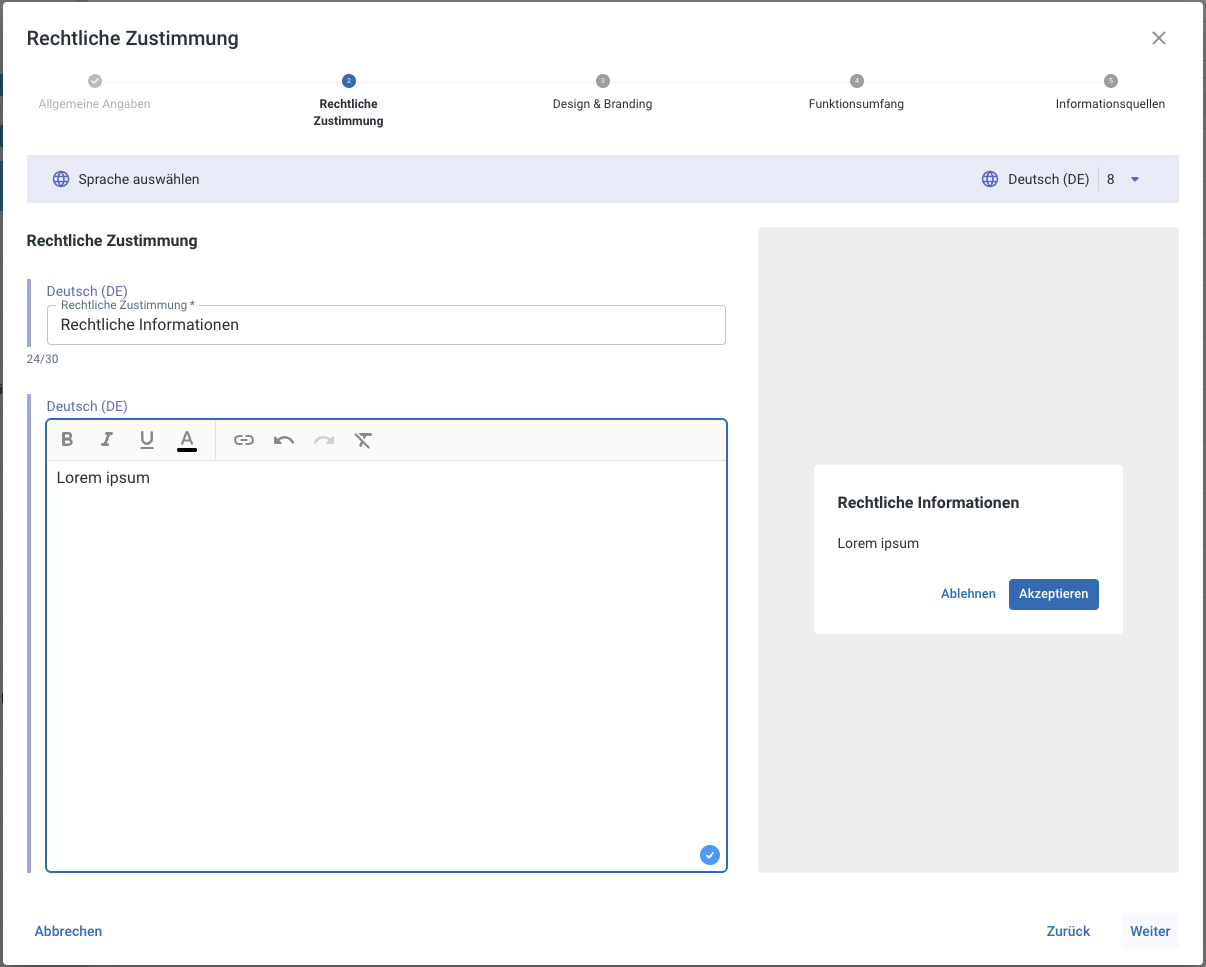The height and width of the screenshot is (967, 1206).
Task: Toggle bold formatting in the editor toolbar
Action: coord(67,439)
